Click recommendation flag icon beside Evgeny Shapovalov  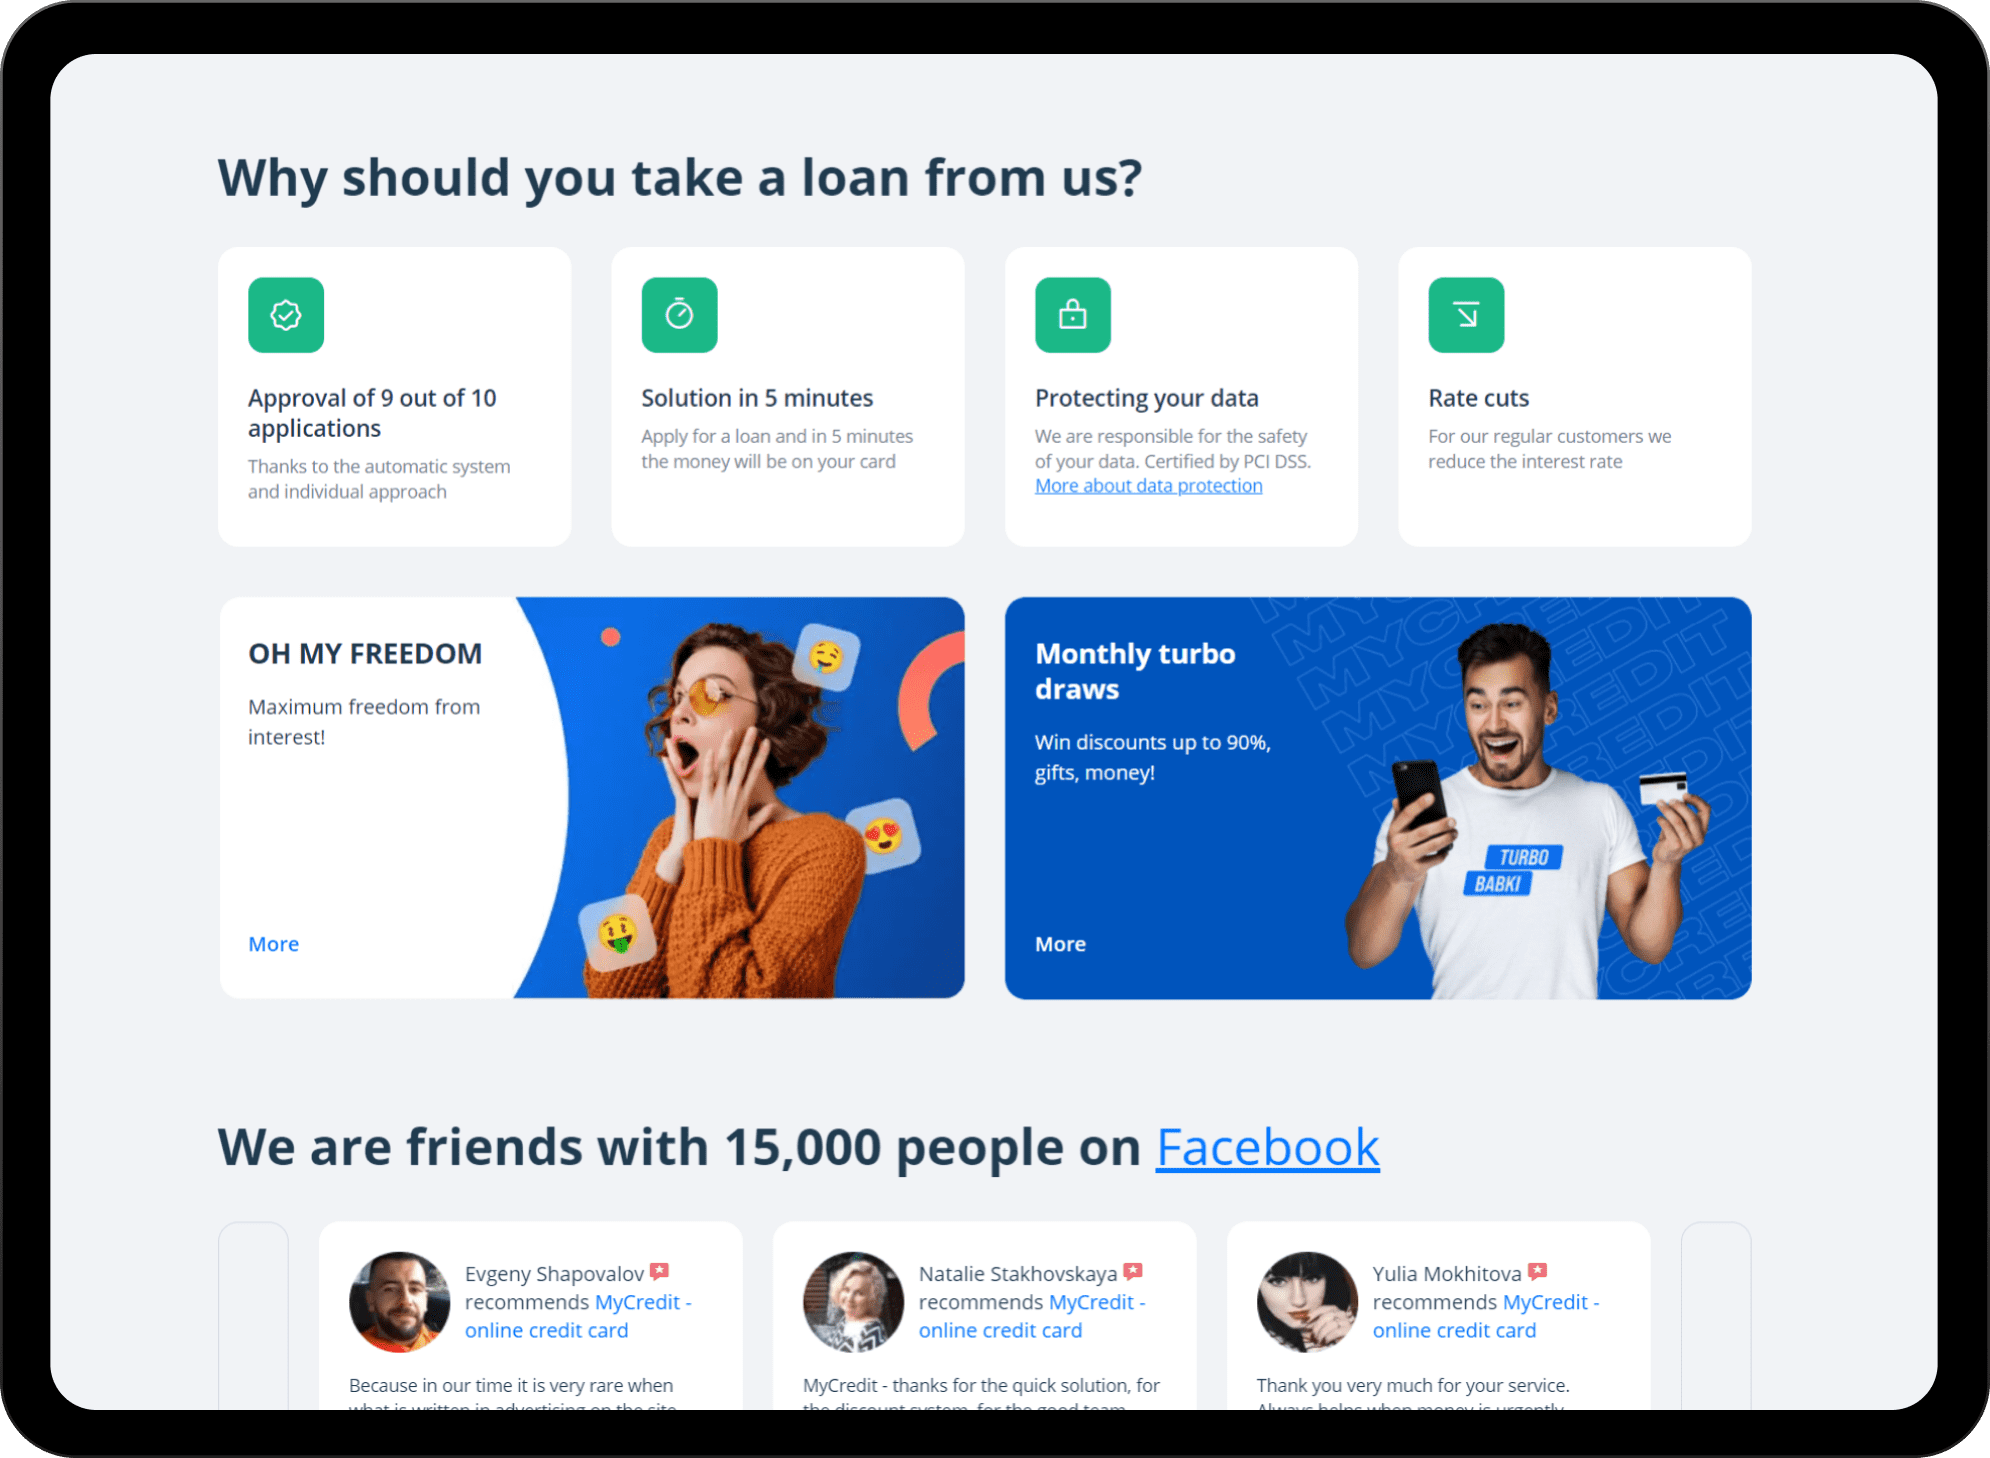659,1272
